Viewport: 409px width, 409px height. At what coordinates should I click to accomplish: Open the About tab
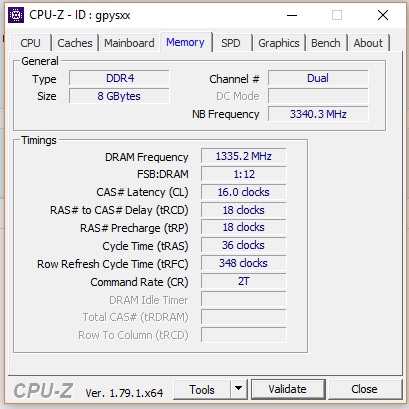pyautogui.click(x=368, y=43)
